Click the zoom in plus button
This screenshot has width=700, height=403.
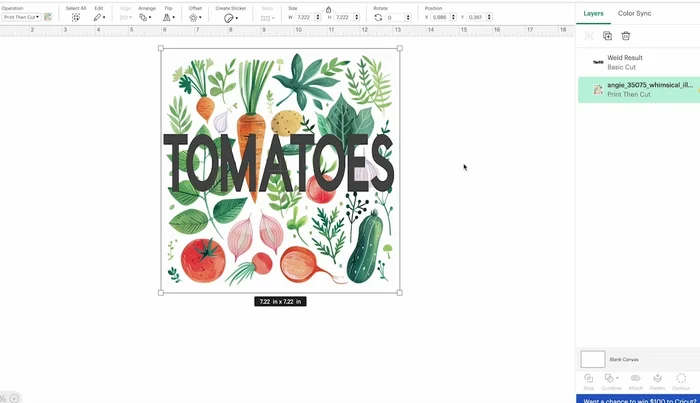point(15,398)
